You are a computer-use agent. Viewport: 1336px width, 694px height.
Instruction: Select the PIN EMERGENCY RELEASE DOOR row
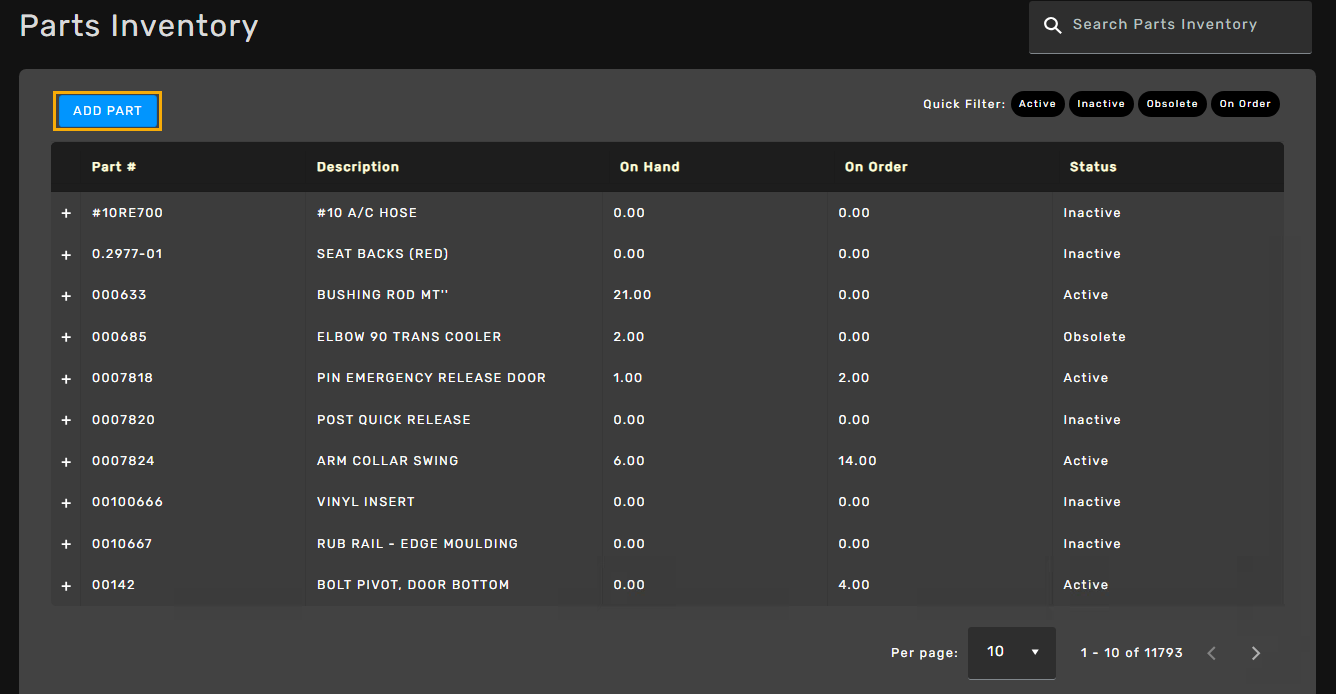(431, 378)
